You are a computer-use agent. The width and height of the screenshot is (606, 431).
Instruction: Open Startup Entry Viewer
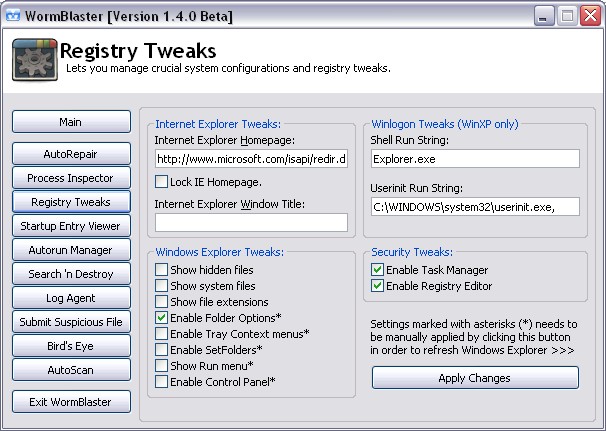click(x=71, y=226)
